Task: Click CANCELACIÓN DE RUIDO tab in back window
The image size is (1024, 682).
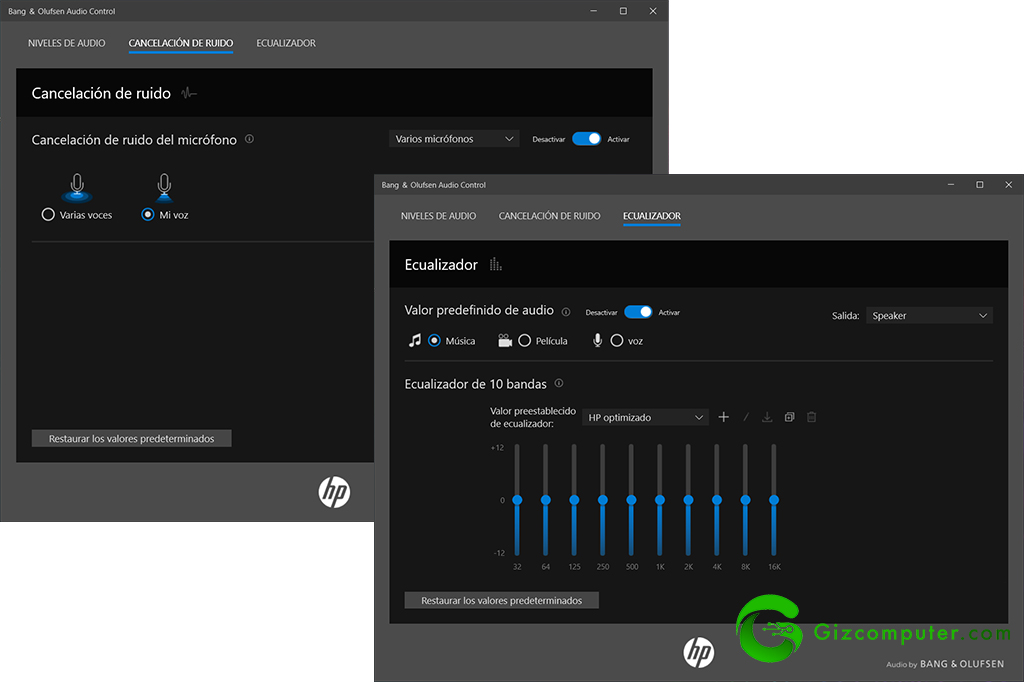Action: click(181, 43)
